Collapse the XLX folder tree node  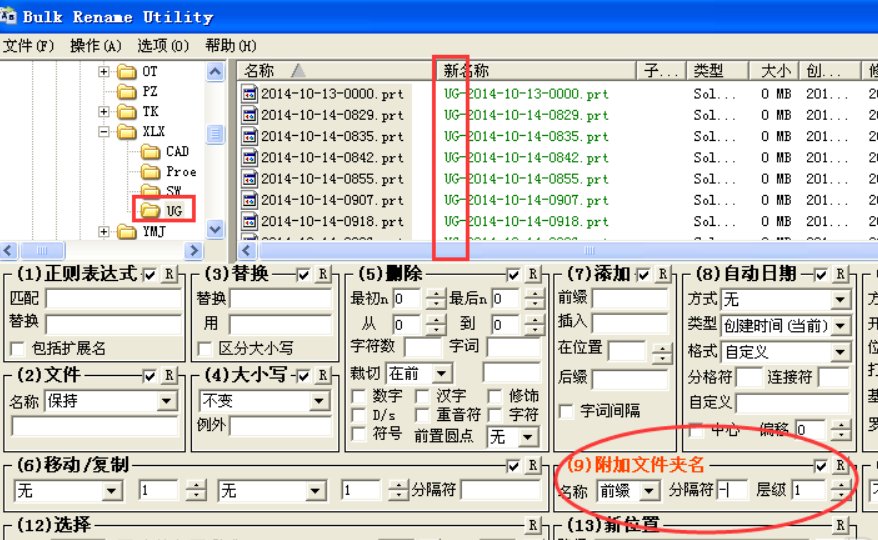[x=104, y=132]
